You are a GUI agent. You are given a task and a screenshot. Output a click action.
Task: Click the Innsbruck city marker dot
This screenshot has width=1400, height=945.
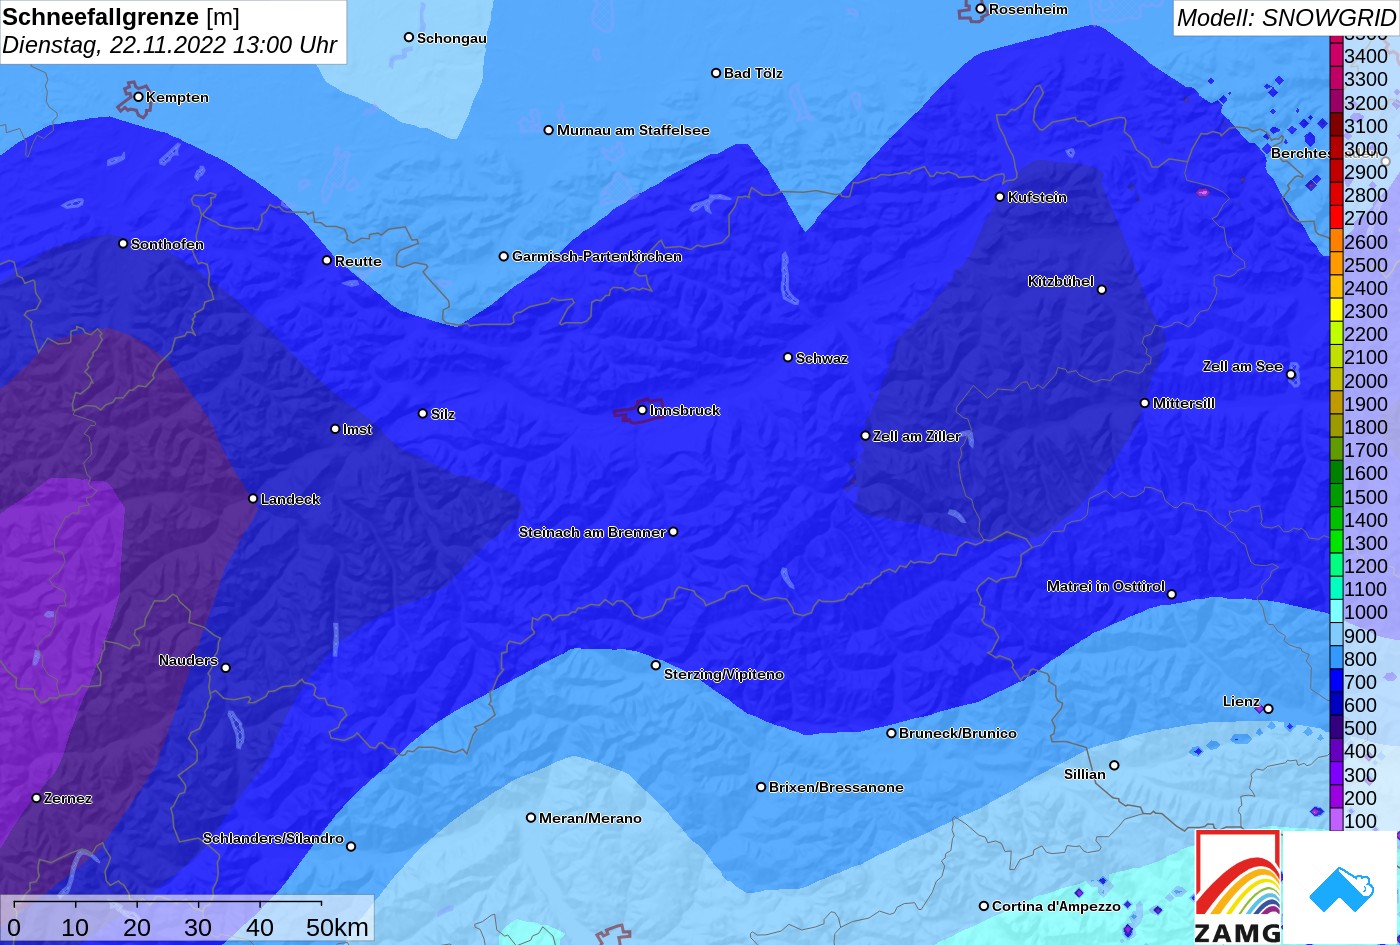click(x=642, y=410)
